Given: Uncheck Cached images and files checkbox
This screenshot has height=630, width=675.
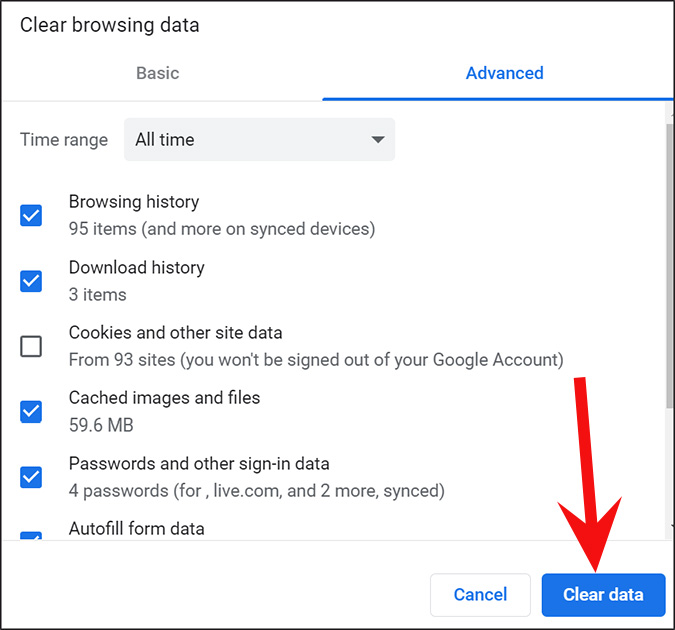Looking at the screenshot, I should [x=31, y=412].
